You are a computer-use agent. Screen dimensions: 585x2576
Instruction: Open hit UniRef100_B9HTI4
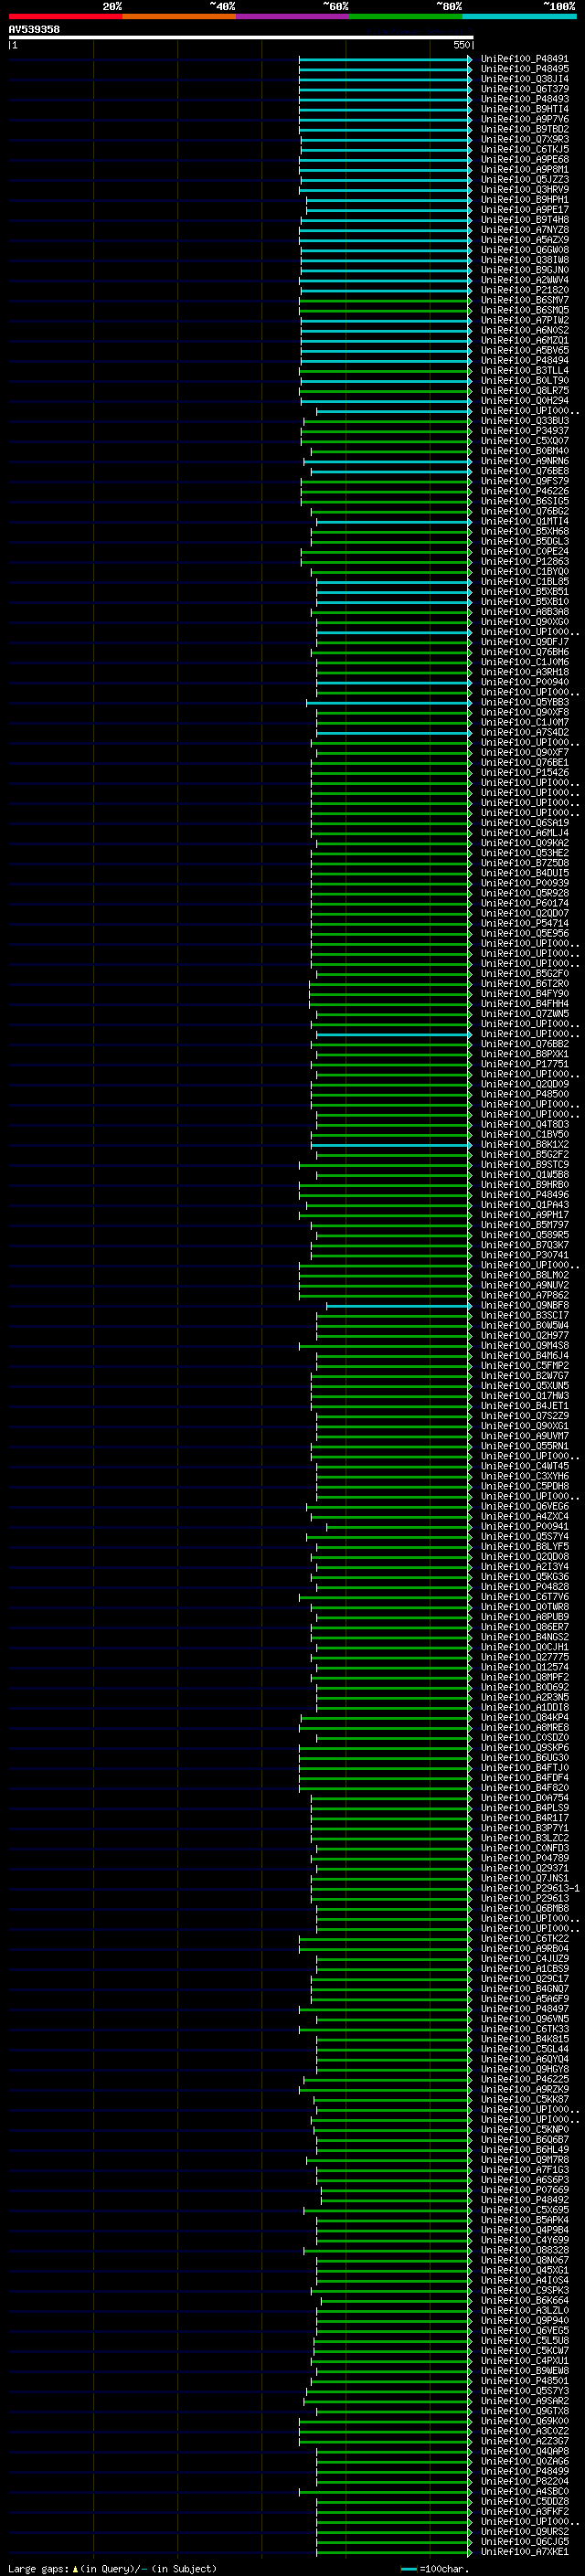[524, 109]
